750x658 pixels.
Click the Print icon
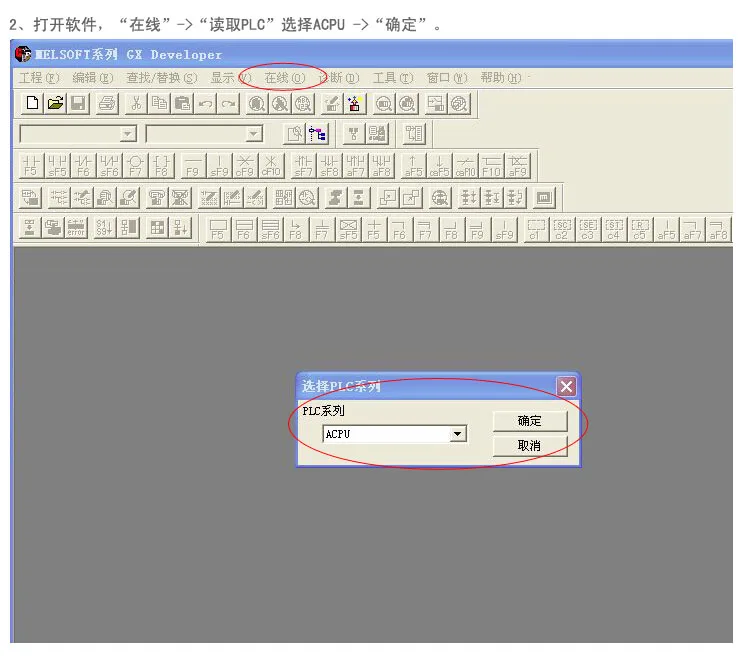[107, 103]
